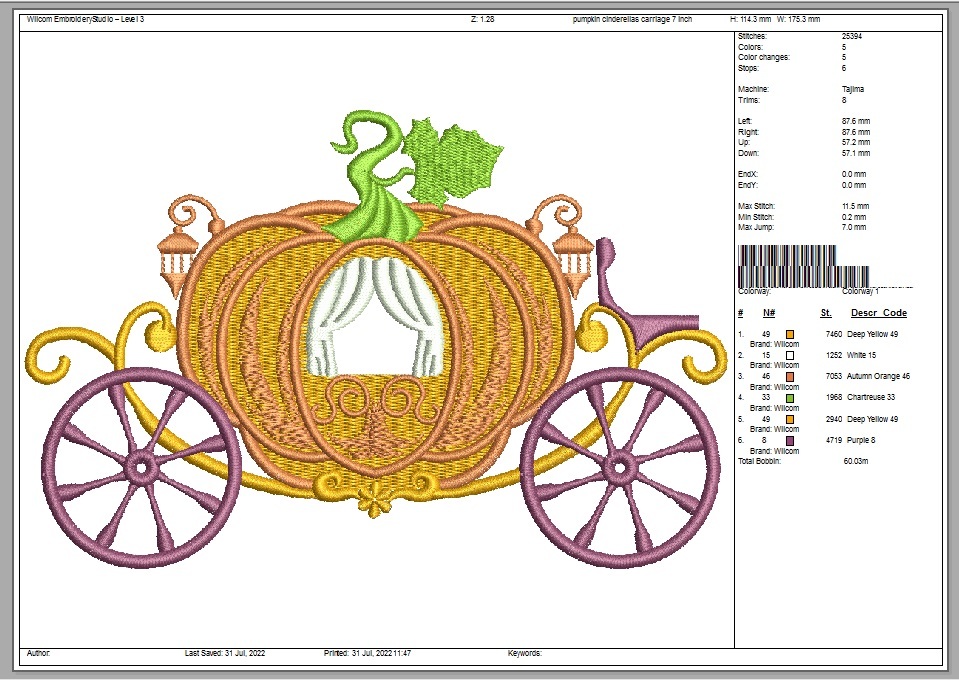
Task: Click the 'N#' column header
Action: point(769,313)
